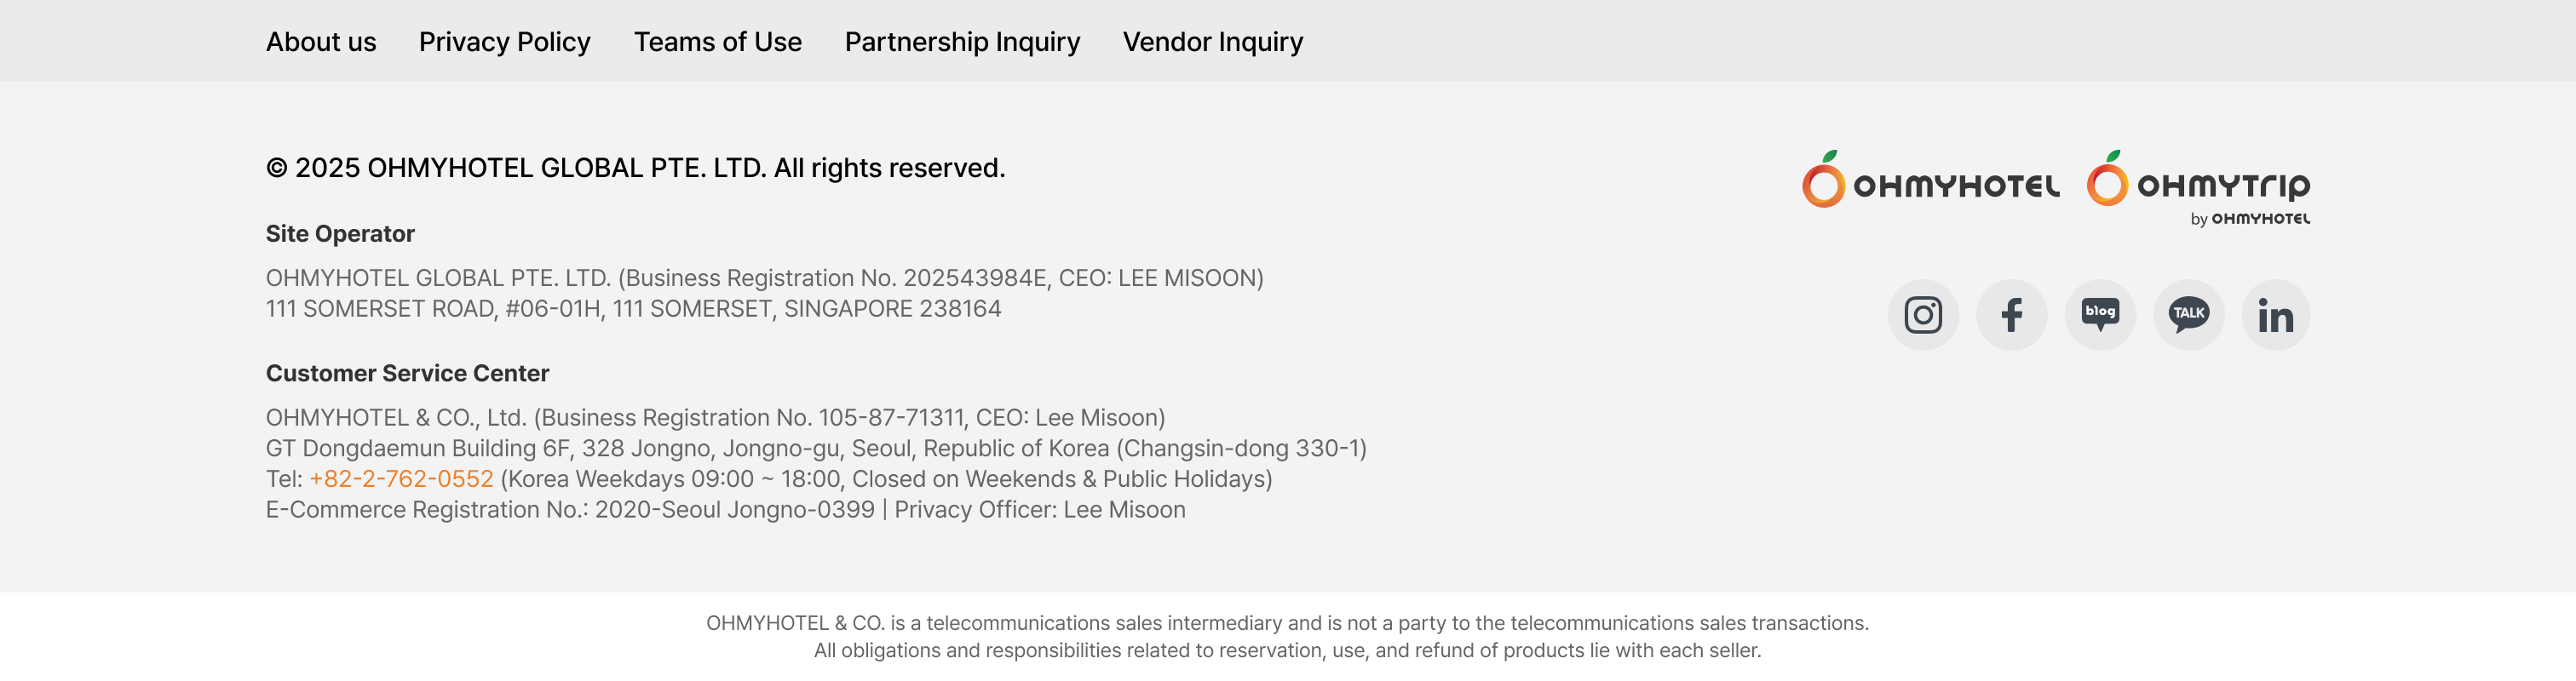The width and height of the screenshot is (2576, 681).
Task: Click the OHMYTRIP by OHMYHOTEL logo
Action: 2198,186
